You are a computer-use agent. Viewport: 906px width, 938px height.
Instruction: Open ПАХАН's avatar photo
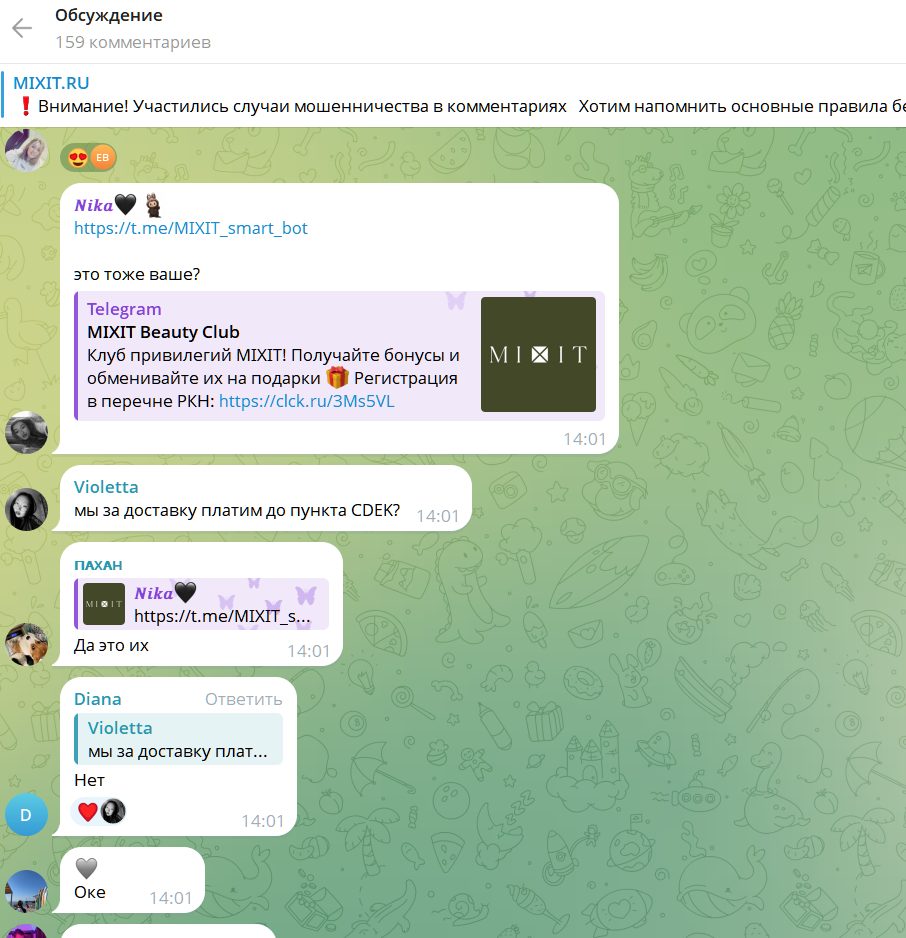pyautogui.click(x=26, y=644)
